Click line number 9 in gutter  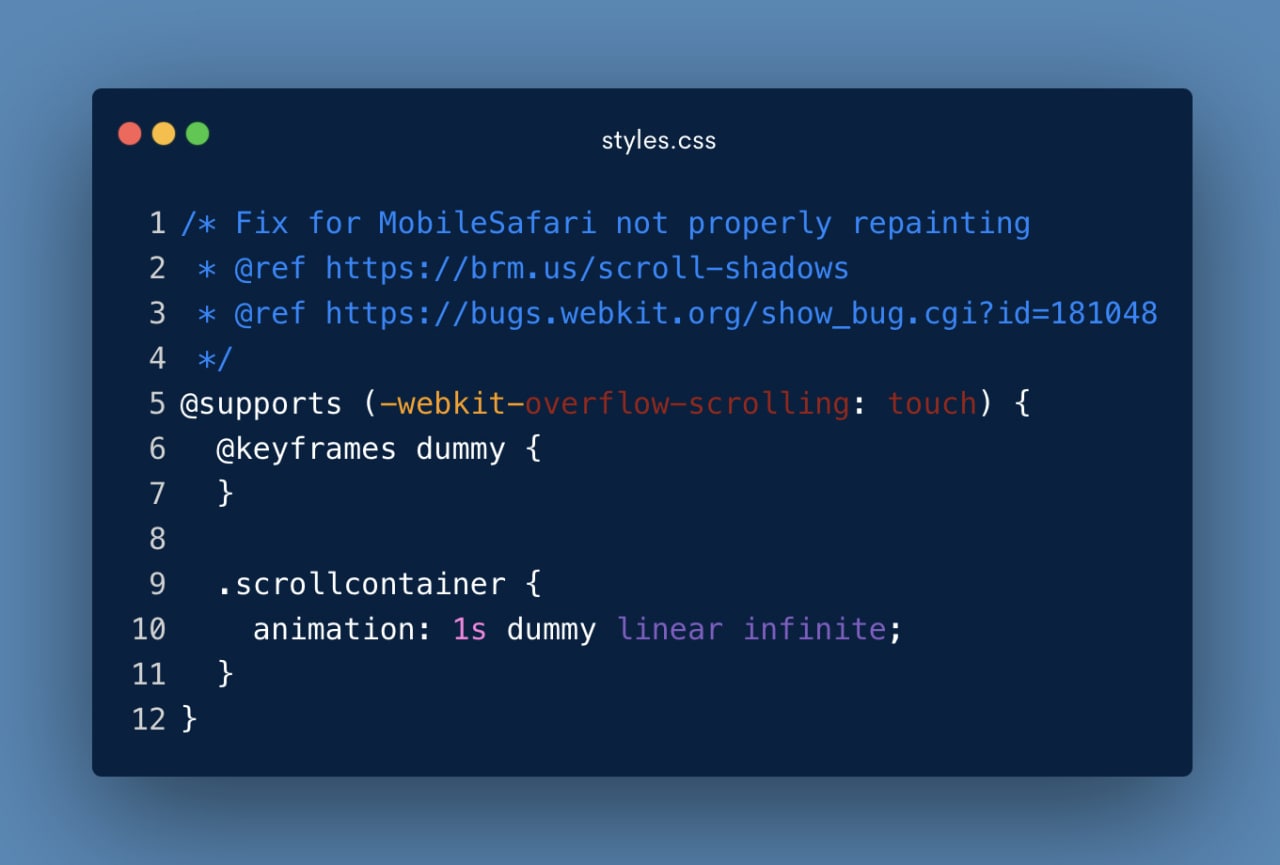[x=157, y=583]
